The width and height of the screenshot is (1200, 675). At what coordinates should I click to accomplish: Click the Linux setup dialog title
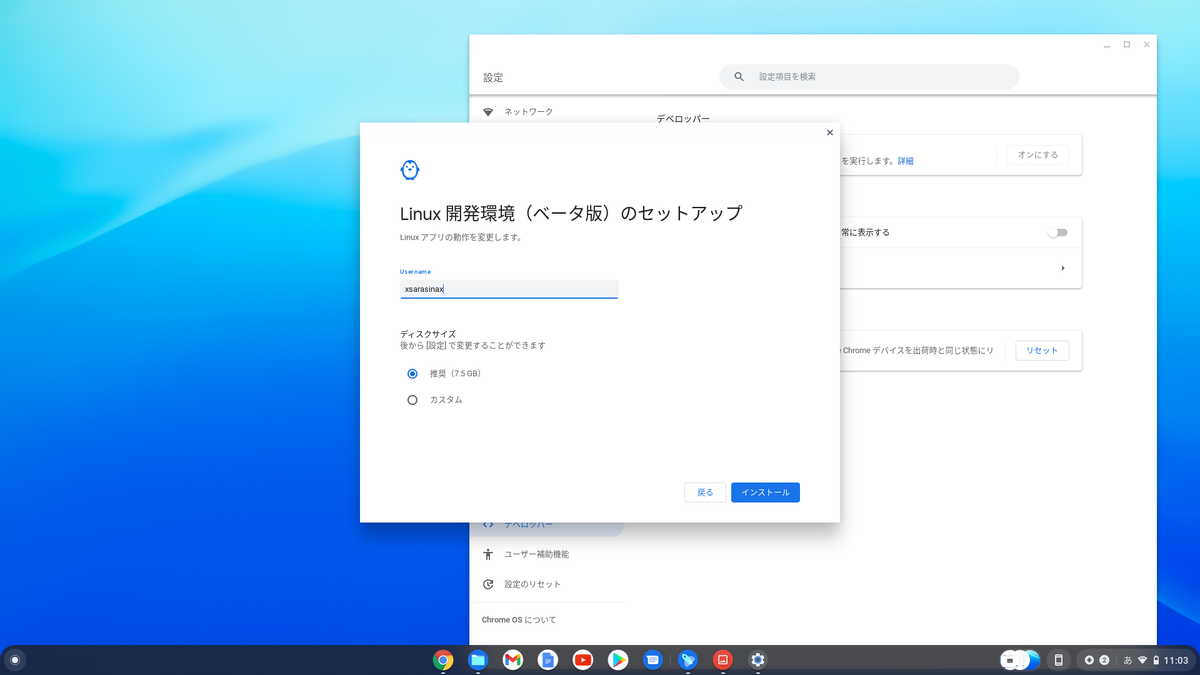tap(571, 213)
